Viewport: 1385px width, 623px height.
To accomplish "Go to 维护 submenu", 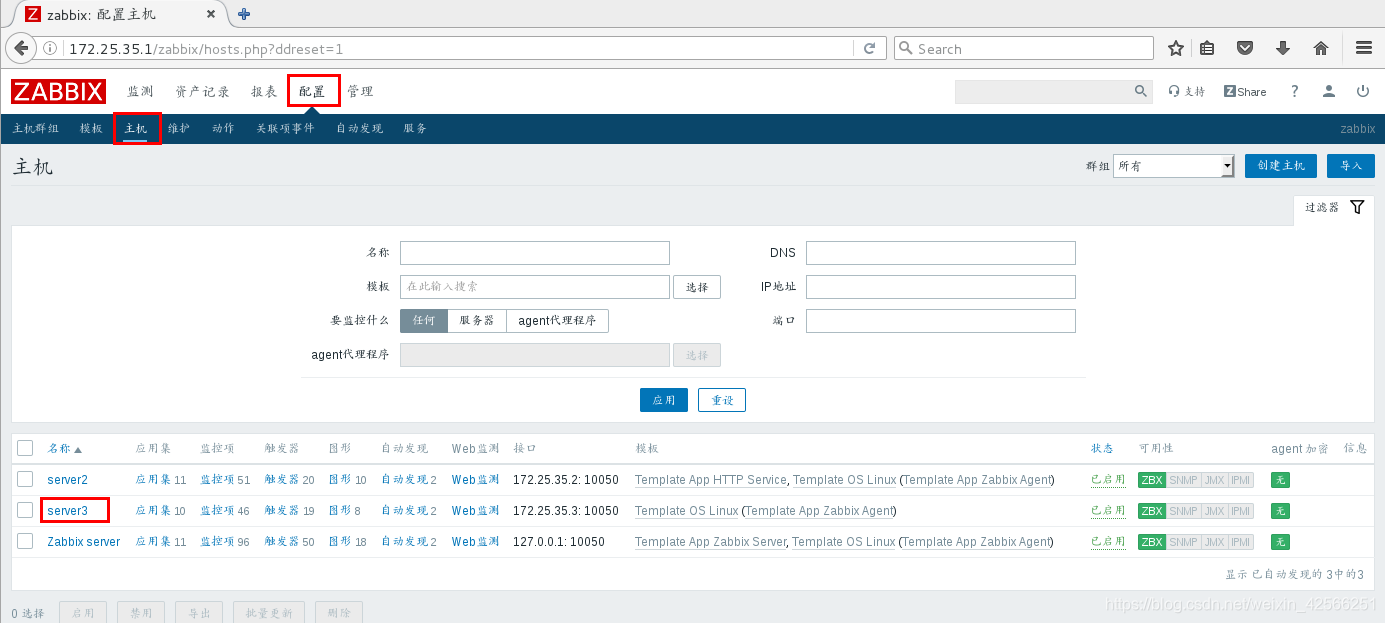I will [x=179, y=129].
